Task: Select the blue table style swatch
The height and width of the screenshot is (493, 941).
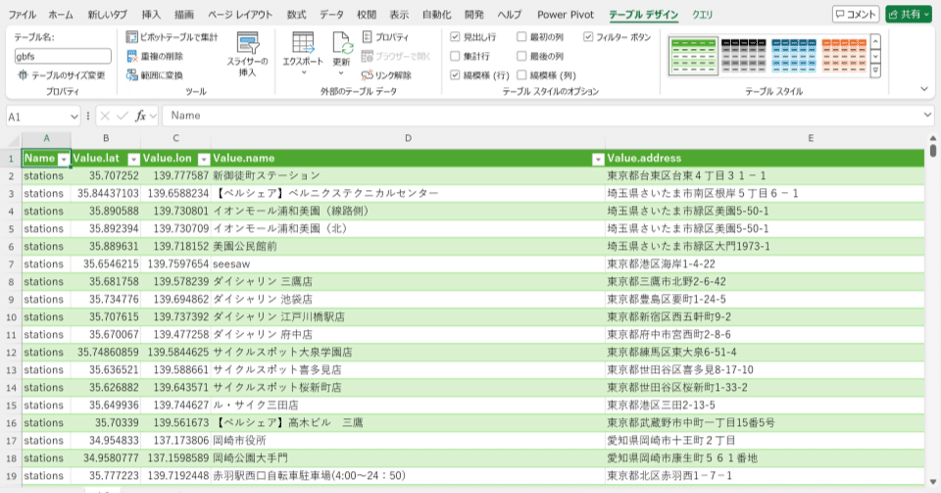Action: (x=794, y=56)
